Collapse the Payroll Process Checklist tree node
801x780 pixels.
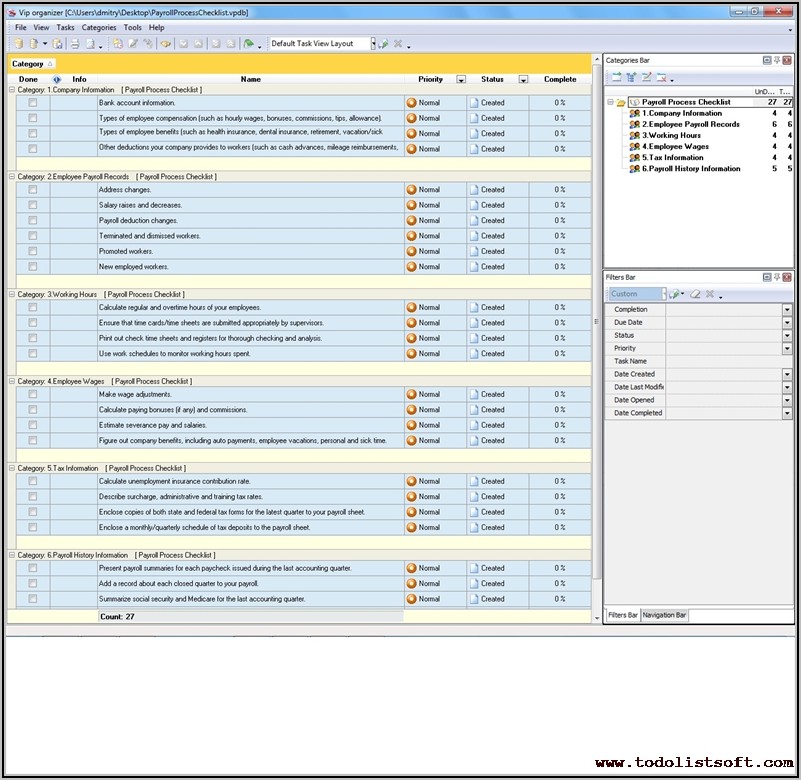610,102
